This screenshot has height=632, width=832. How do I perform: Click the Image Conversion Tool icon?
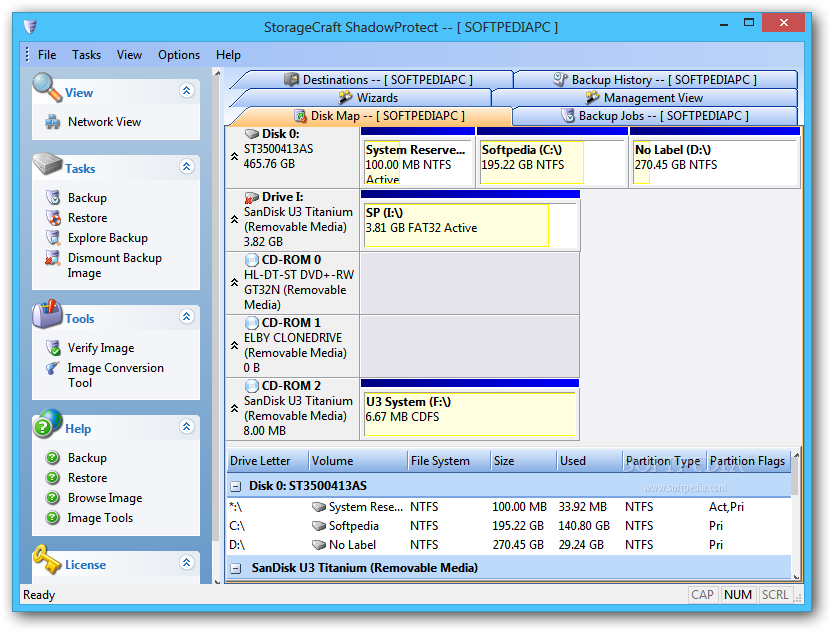pyautogui.click(x=53, y=368)
